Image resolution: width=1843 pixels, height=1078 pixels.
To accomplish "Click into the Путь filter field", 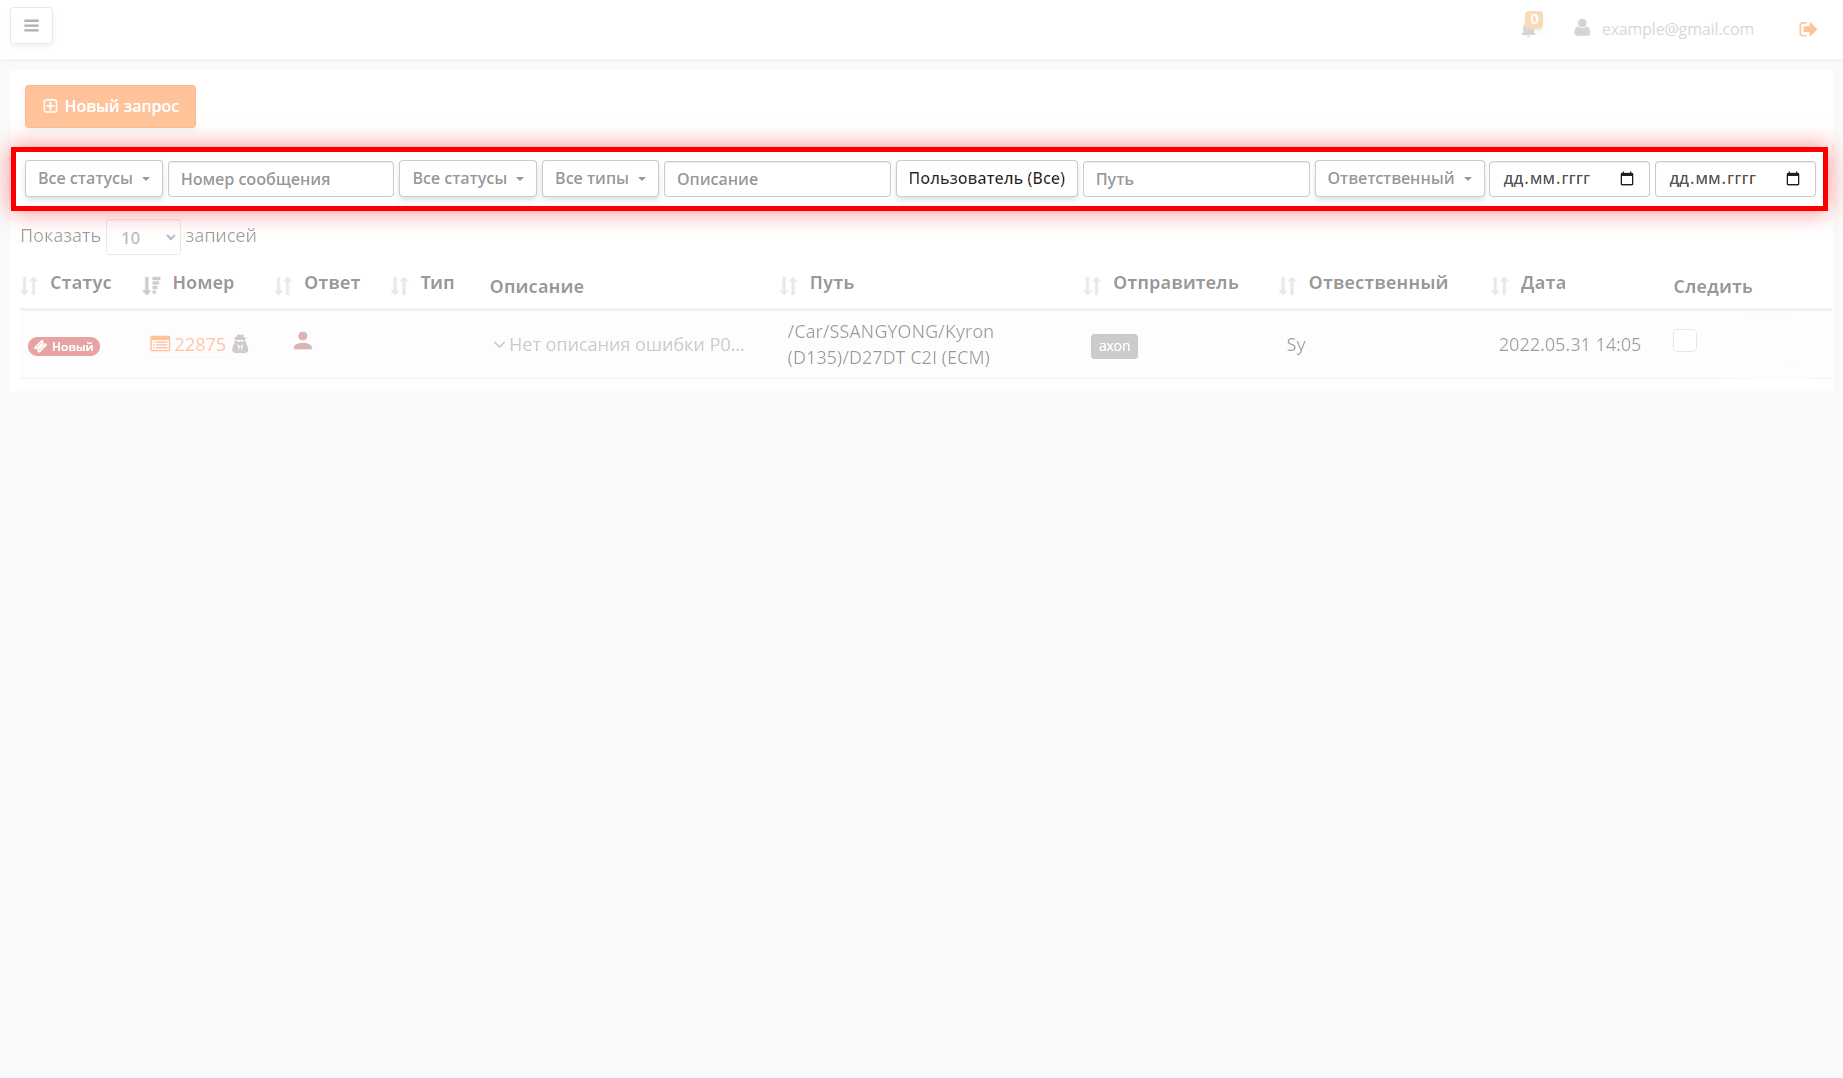I will pyautogui.click(x=1195, y=179).
